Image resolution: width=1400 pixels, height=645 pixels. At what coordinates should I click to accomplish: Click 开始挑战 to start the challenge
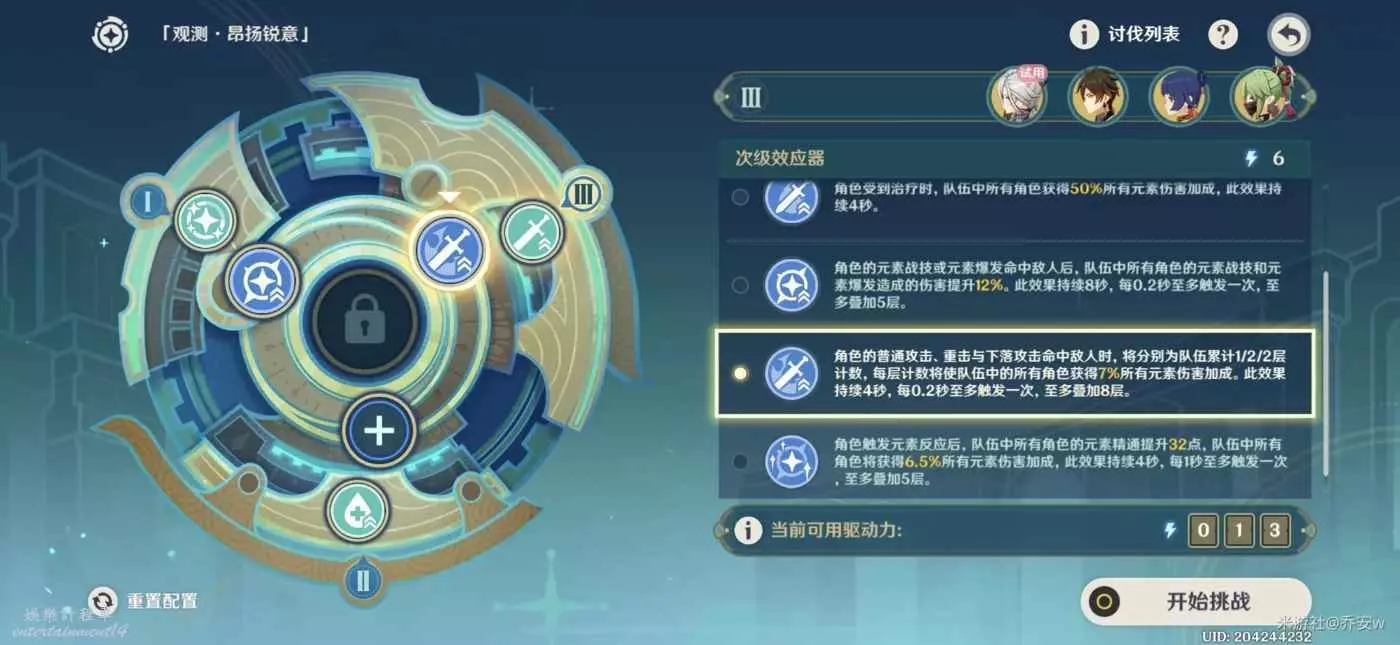click(x=1196, y=602)
